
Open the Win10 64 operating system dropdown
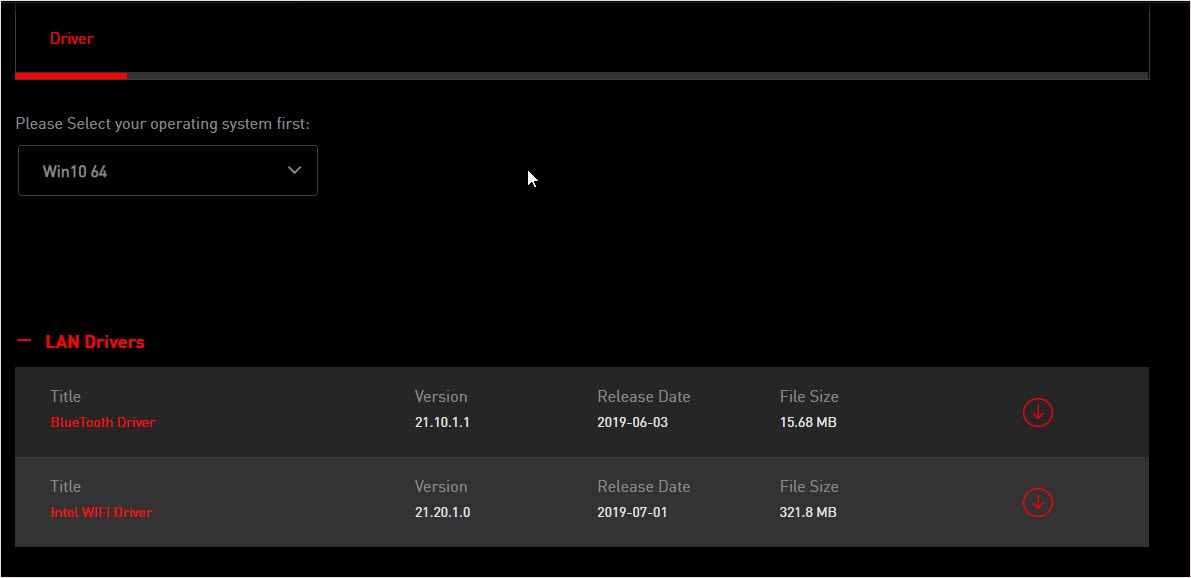(x=168, y=171)
